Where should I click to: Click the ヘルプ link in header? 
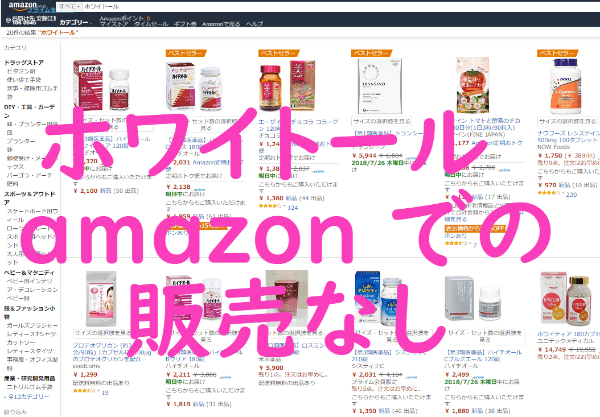254,24
